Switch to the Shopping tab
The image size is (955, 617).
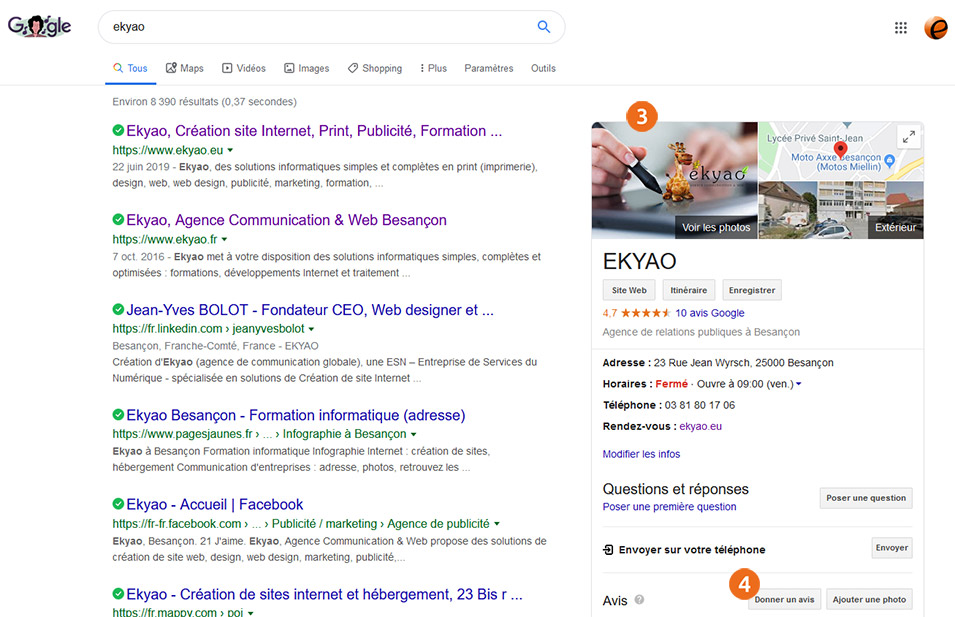tap(375, 68)
